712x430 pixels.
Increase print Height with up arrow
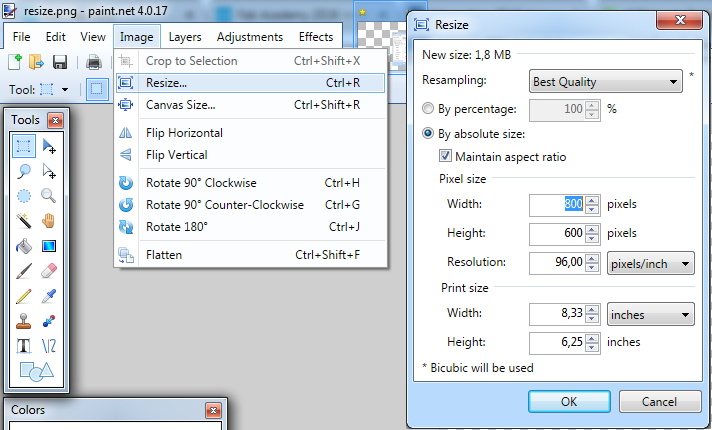click(x=591, y=338)
